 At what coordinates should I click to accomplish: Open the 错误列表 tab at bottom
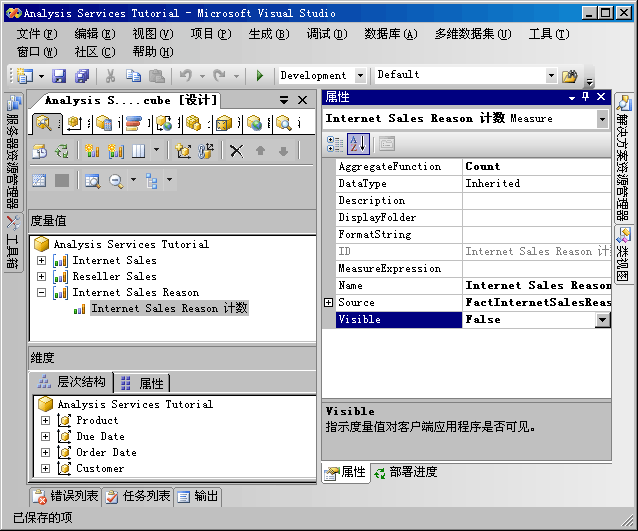tap(66, 496)
